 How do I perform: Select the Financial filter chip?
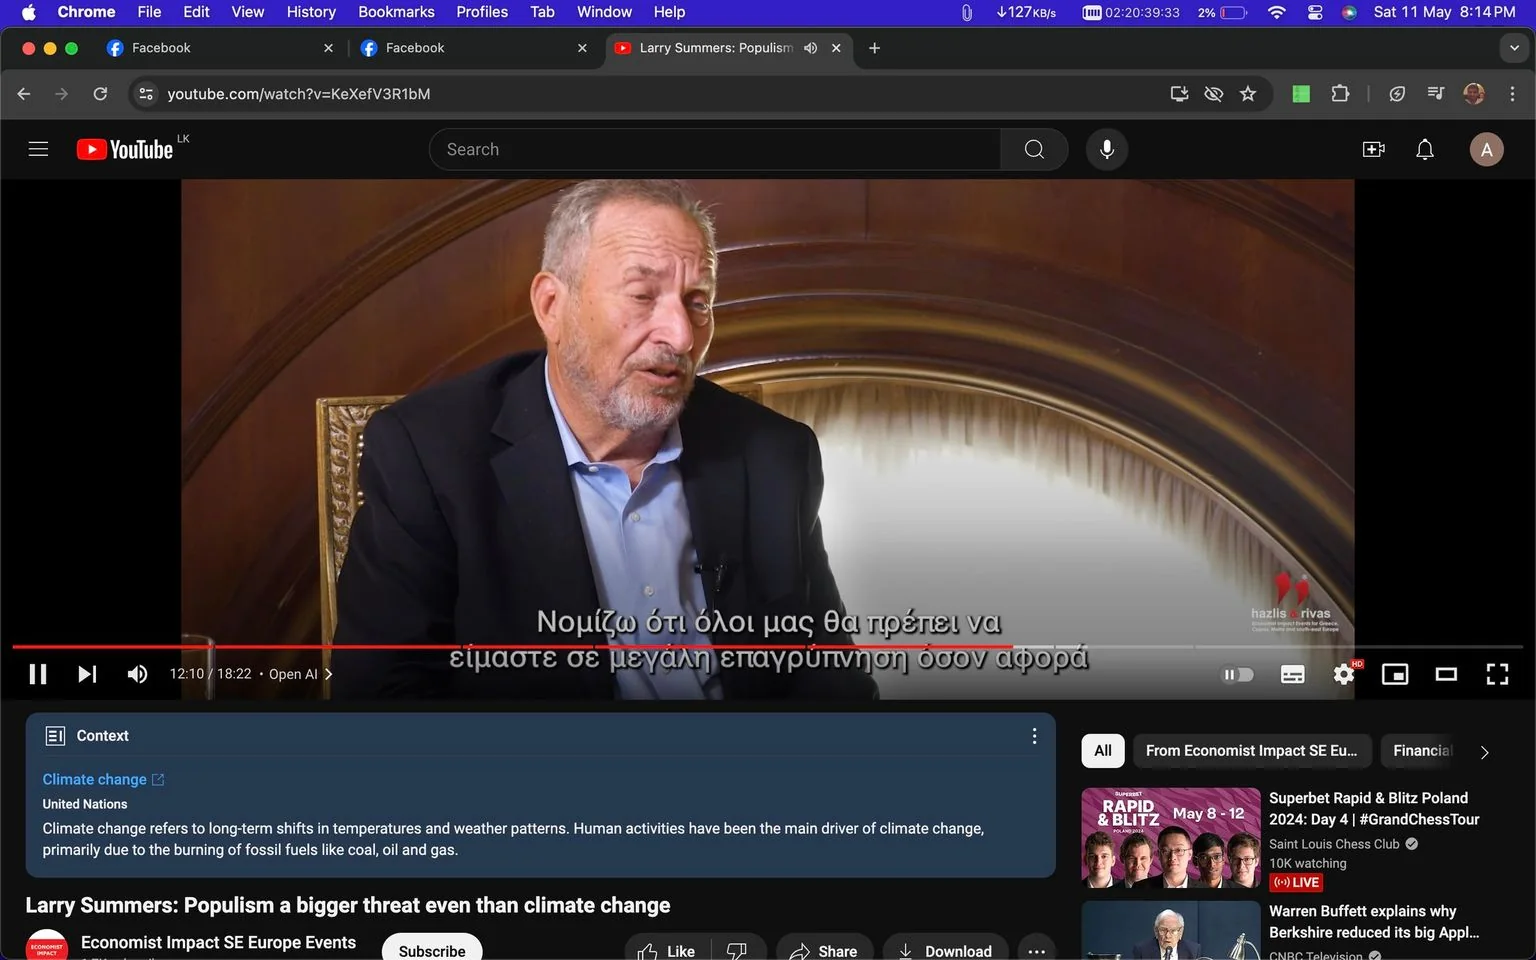point(1420,751)
